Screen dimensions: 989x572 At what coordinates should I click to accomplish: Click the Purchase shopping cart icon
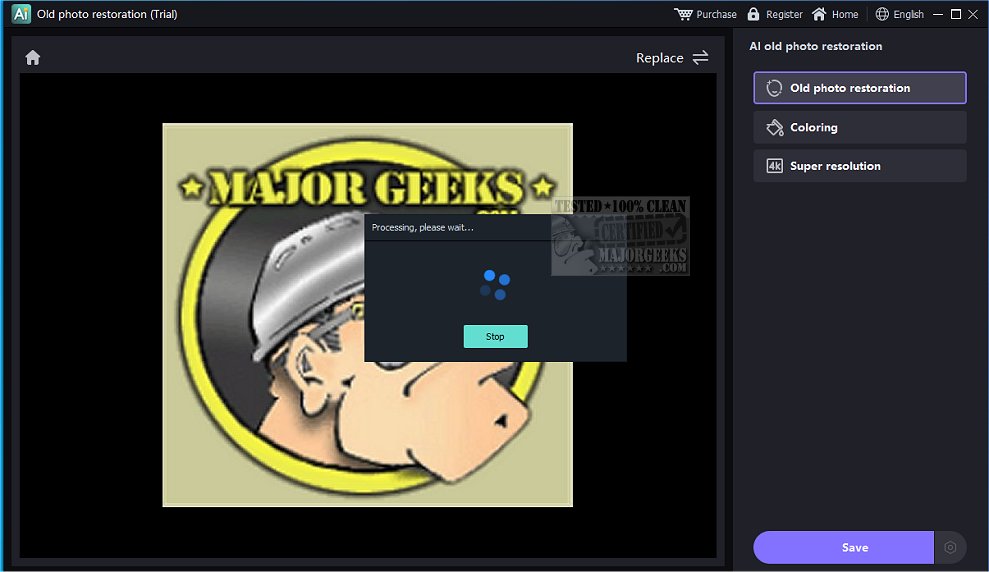click(x=683, y=14)
